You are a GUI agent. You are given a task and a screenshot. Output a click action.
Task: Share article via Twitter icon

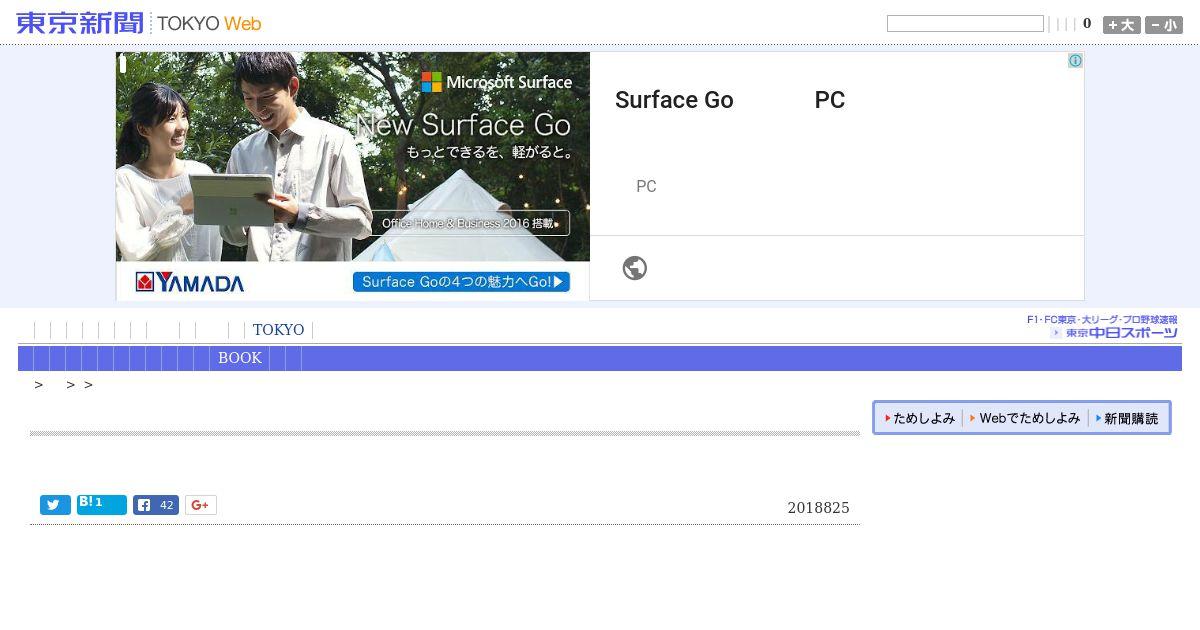click(55, 505)
